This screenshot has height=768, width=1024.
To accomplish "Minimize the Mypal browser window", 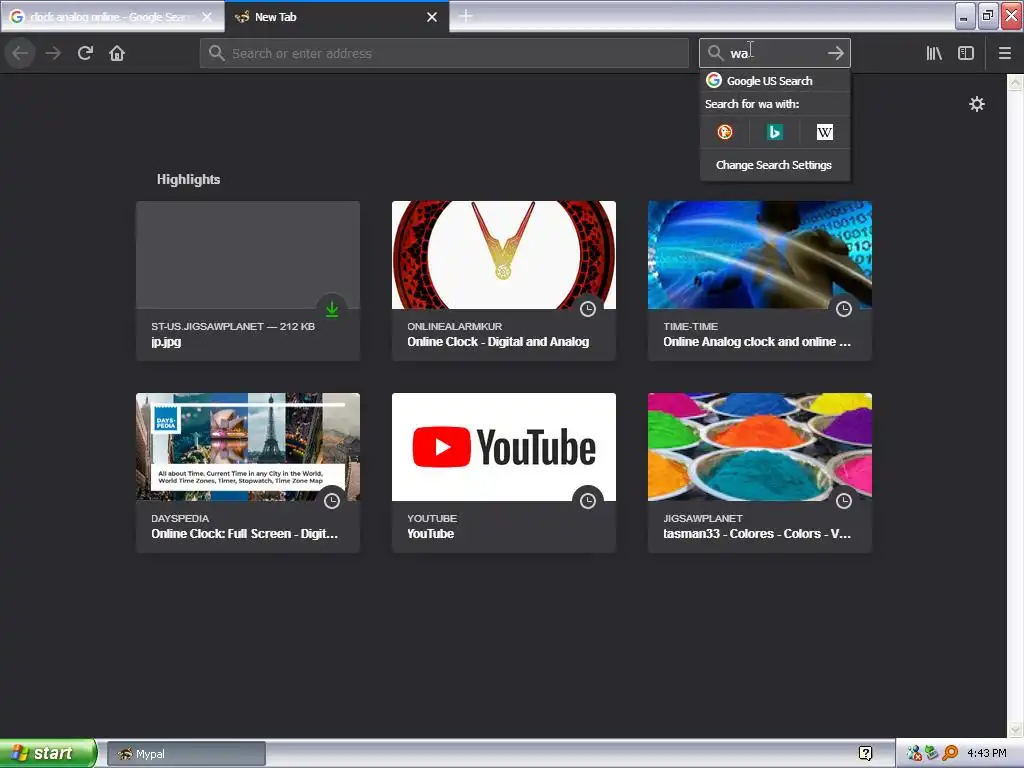I will (x=965, y=16).
